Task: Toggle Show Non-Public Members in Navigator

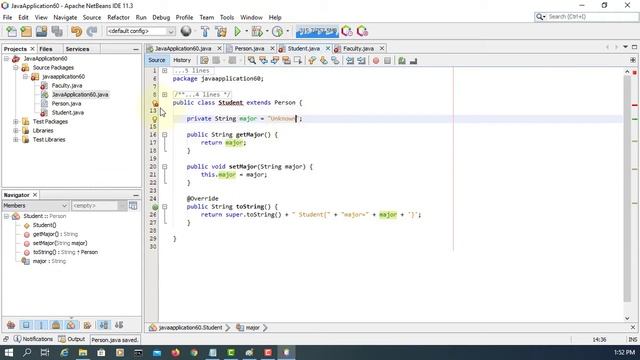Action: click(x=56, y=325)
